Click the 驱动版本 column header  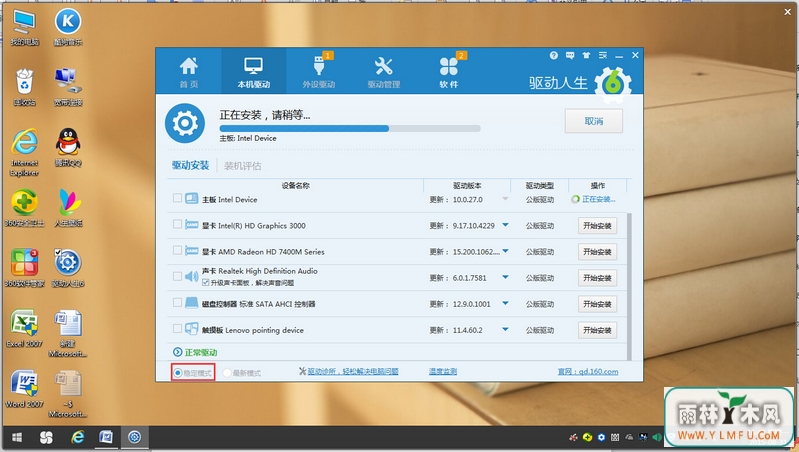tap(467, 185)
